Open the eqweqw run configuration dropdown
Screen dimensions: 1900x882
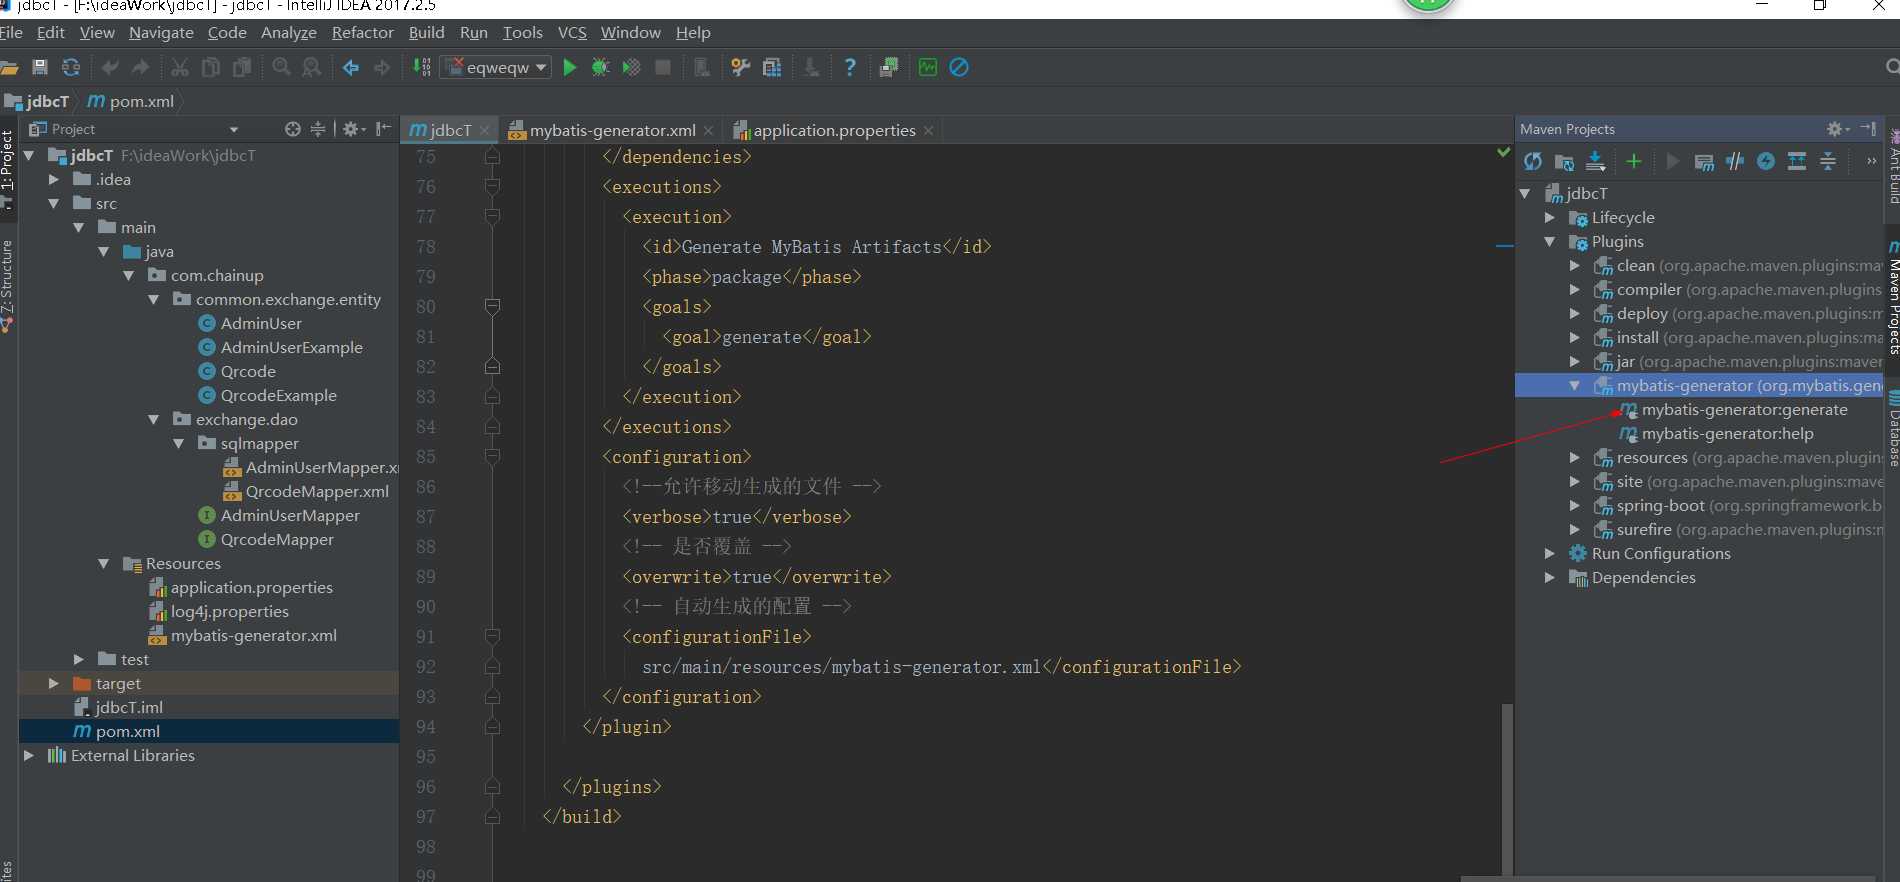(x=497, y=67)
